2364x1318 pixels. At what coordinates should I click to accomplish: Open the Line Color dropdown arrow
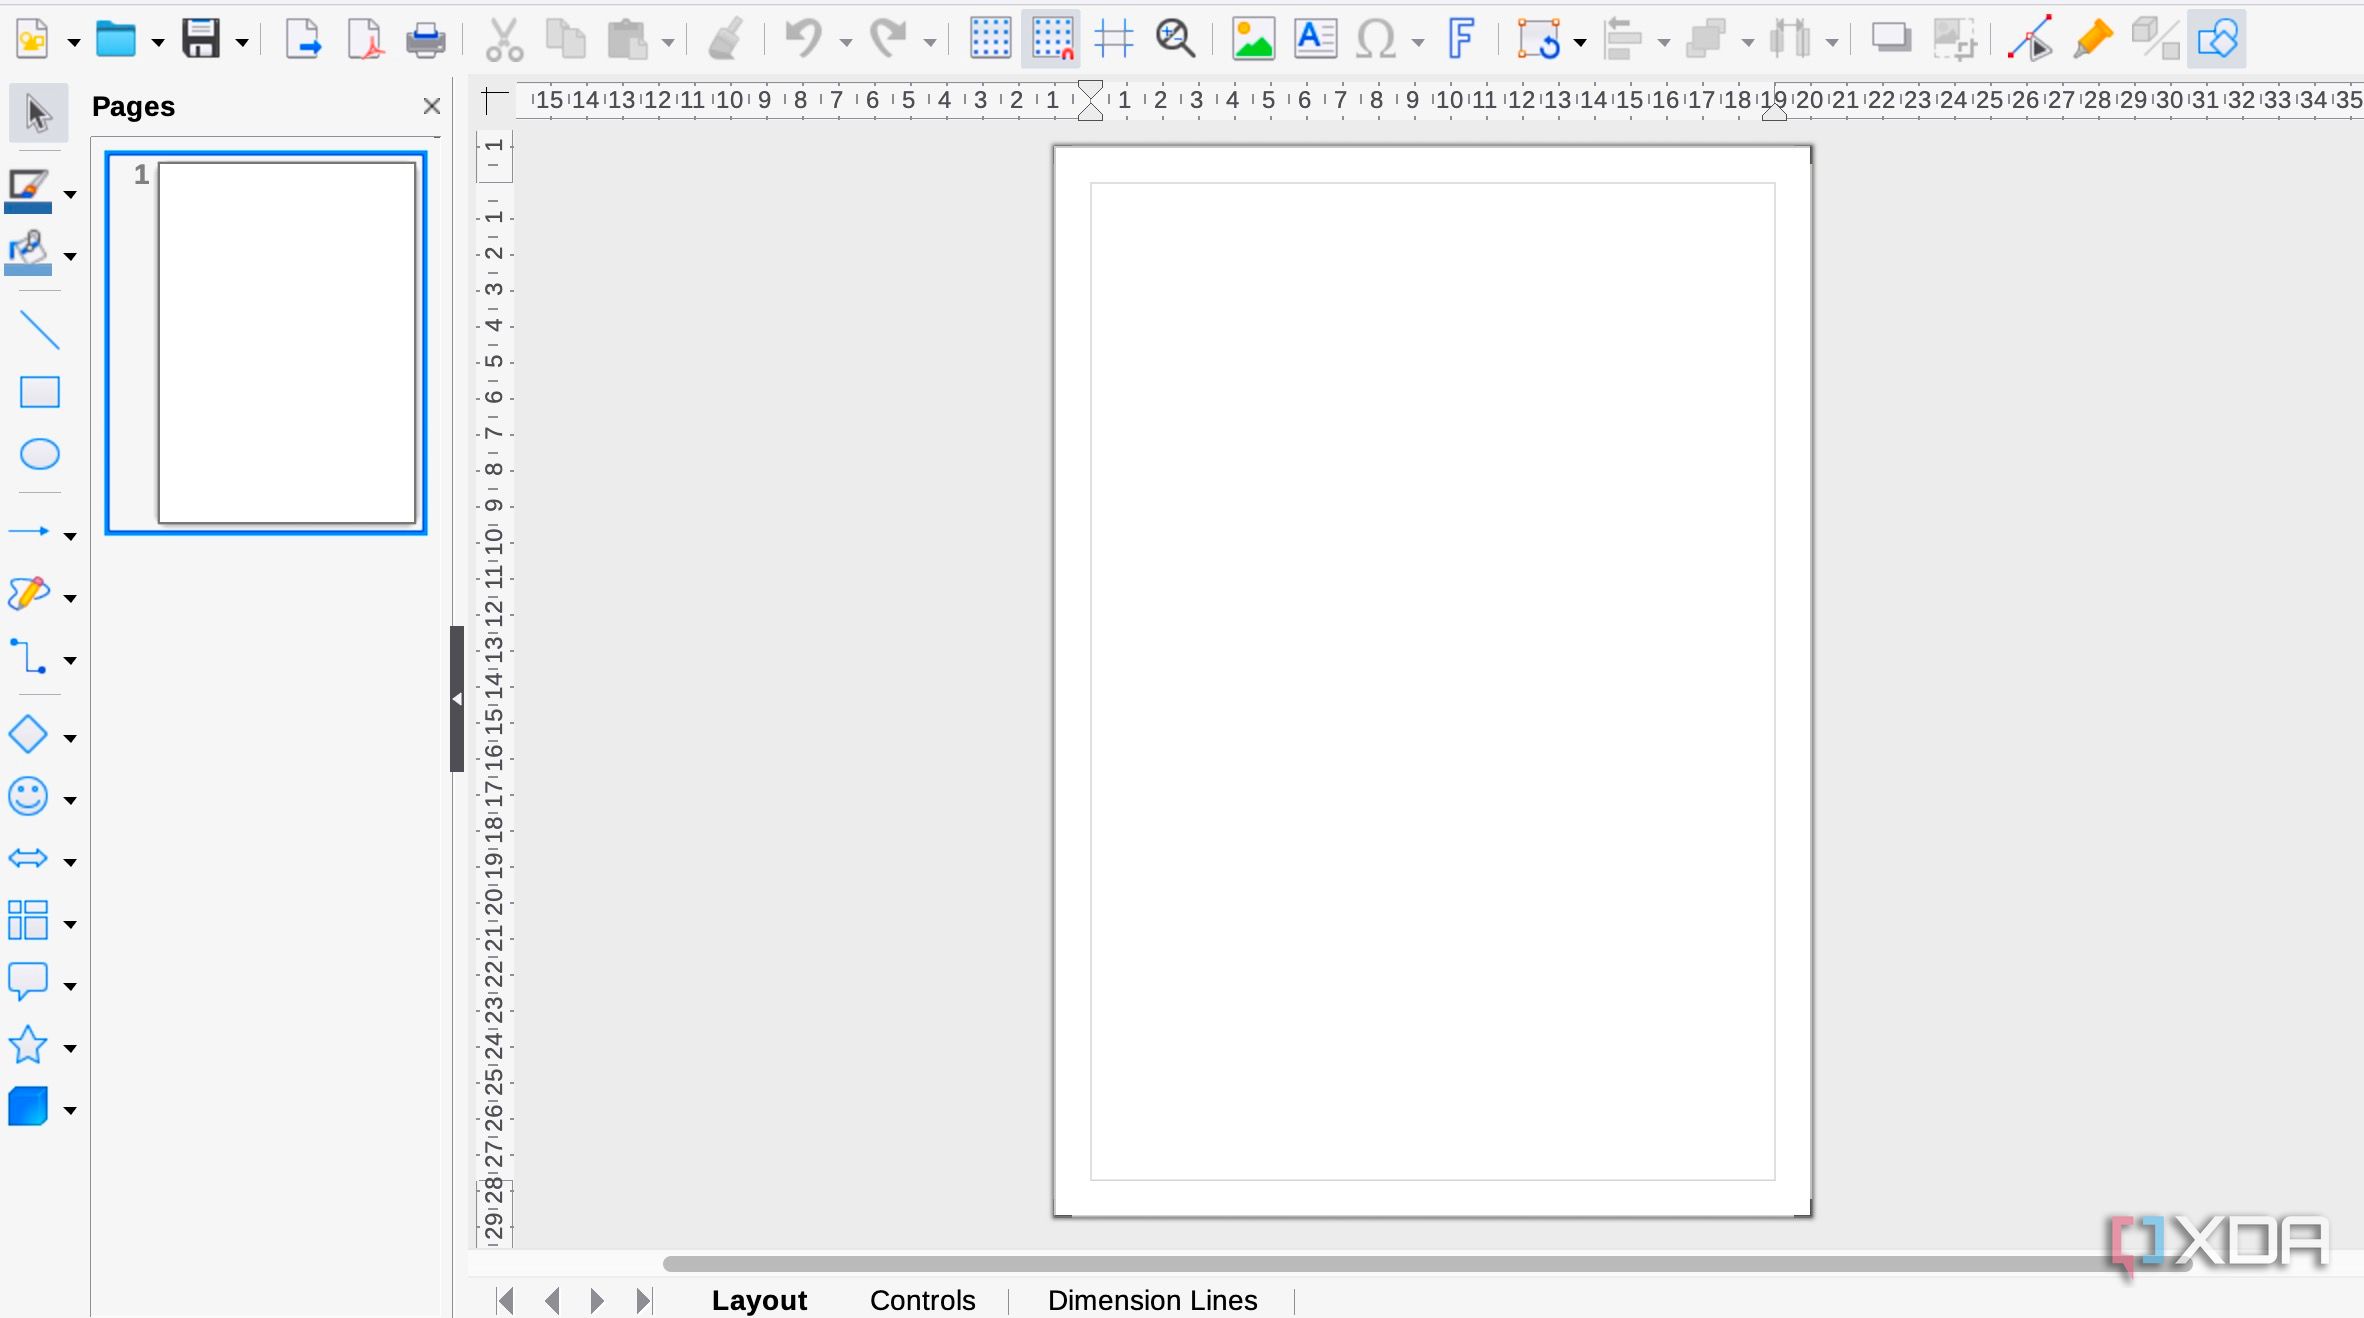click(70, 194)
